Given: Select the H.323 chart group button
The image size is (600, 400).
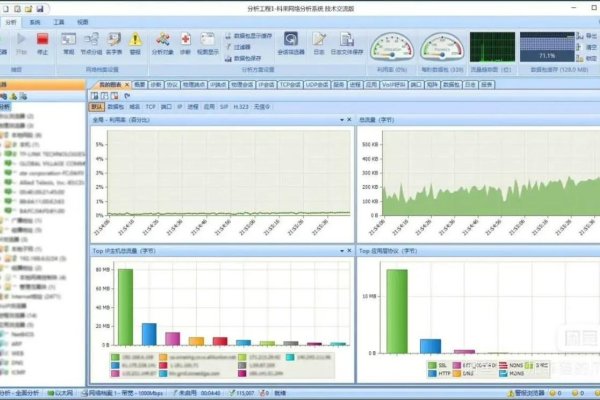Looking at the screenshot, I should coord(241,107).
